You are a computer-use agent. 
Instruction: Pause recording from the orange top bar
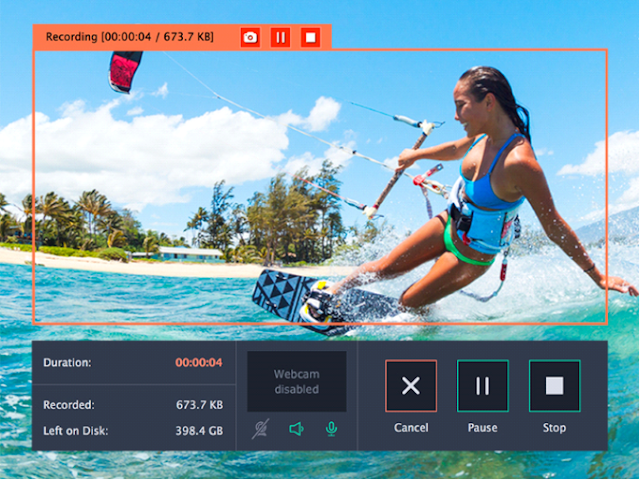coord(280,38)
